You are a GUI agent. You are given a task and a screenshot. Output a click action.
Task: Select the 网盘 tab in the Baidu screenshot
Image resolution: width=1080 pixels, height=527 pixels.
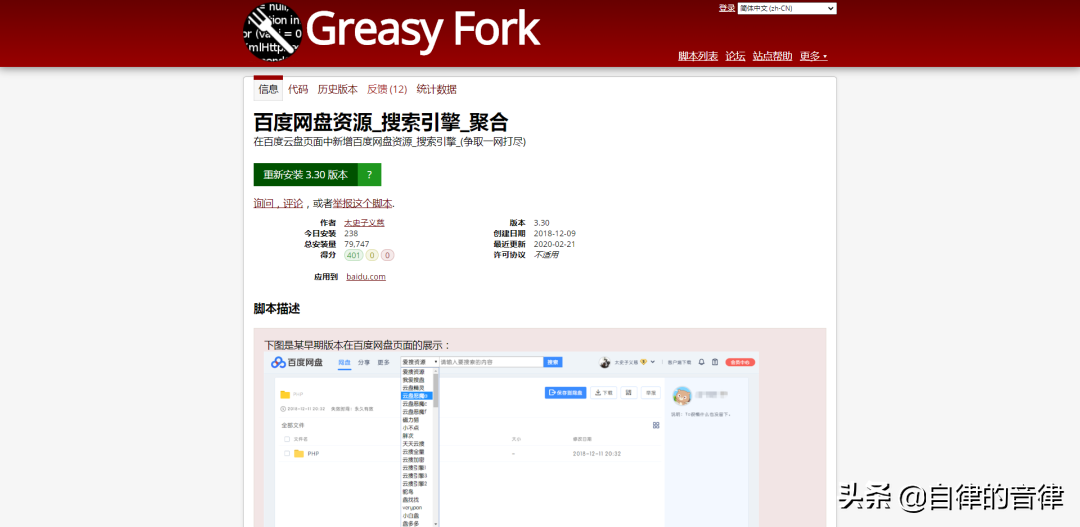coord(344,362)
